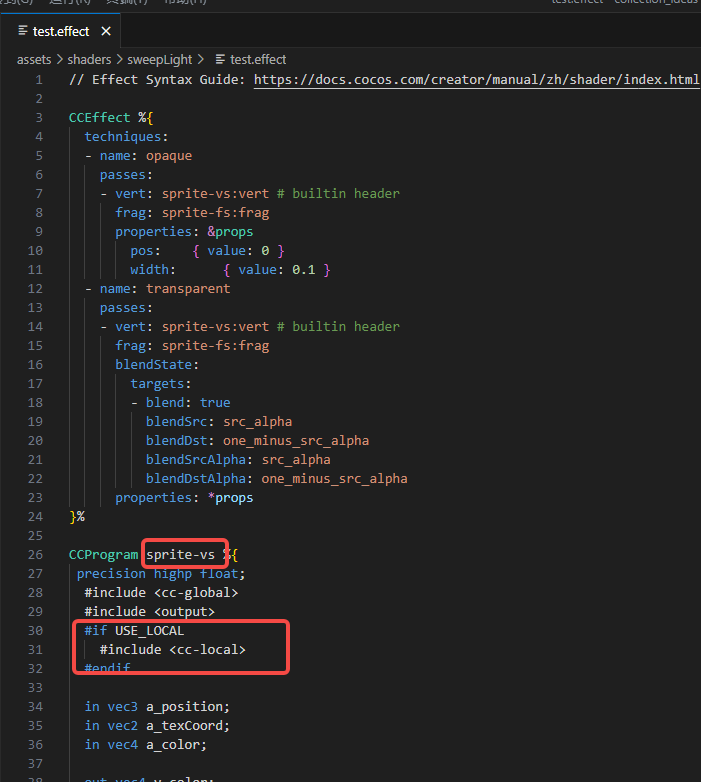This screenshot has height=782, width=701.
Task: Click the 'targets:' key
Action: tap(161, 384)
